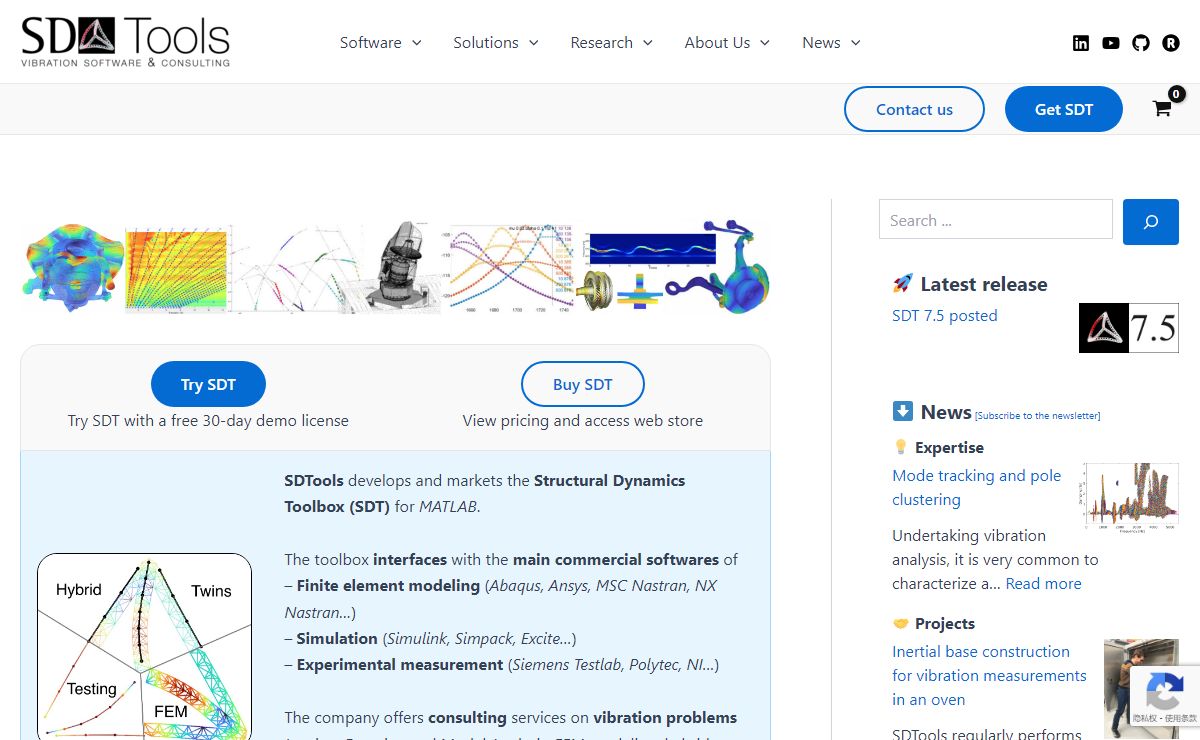Open the SDTools YouTube channel icon
Image resolution: width=1200 pixels, height=740 pixels.
point(1111,43)
